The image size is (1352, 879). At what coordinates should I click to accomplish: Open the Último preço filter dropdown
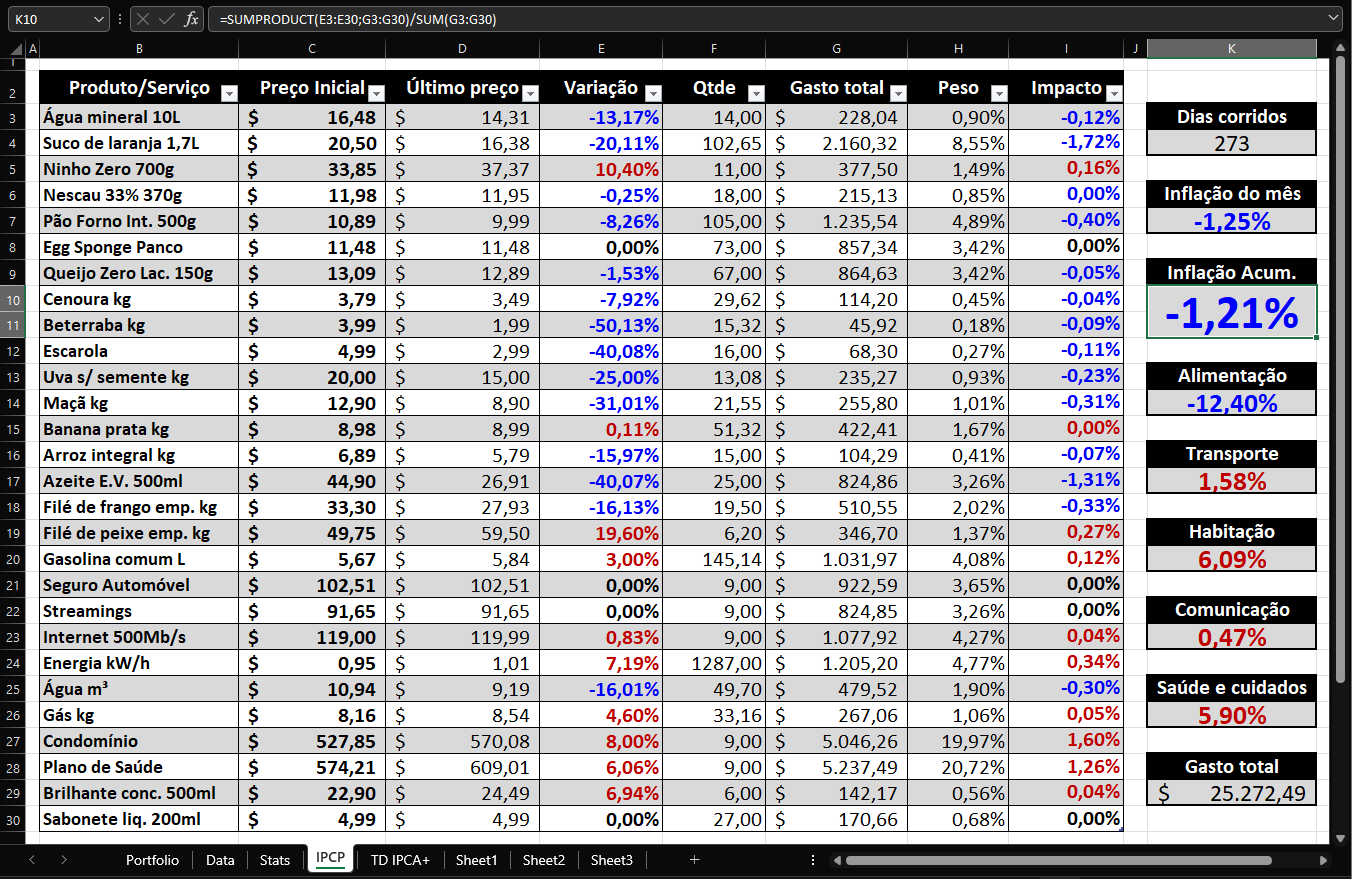(x=530, y=93)
